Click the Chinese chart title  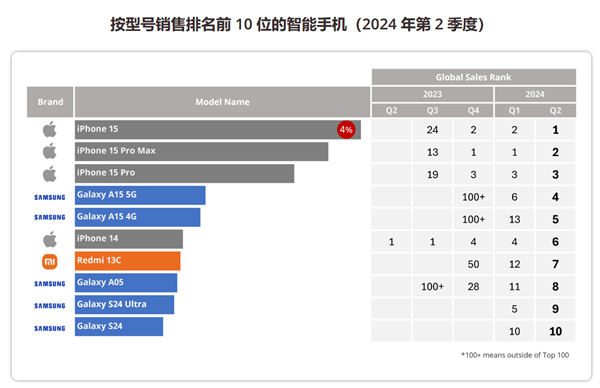point(297,24)
